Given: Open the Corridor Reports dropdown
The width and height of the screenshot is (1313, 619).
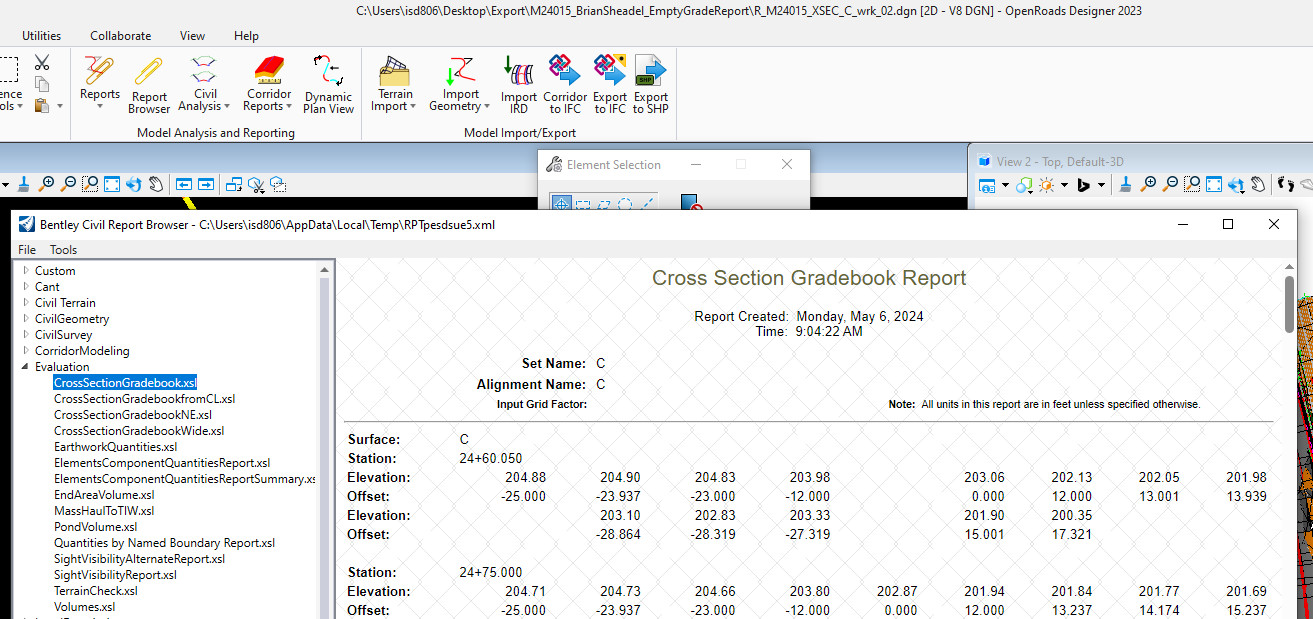Looking at the screenshot, I should pyautogui.click(x=269, y=84).
